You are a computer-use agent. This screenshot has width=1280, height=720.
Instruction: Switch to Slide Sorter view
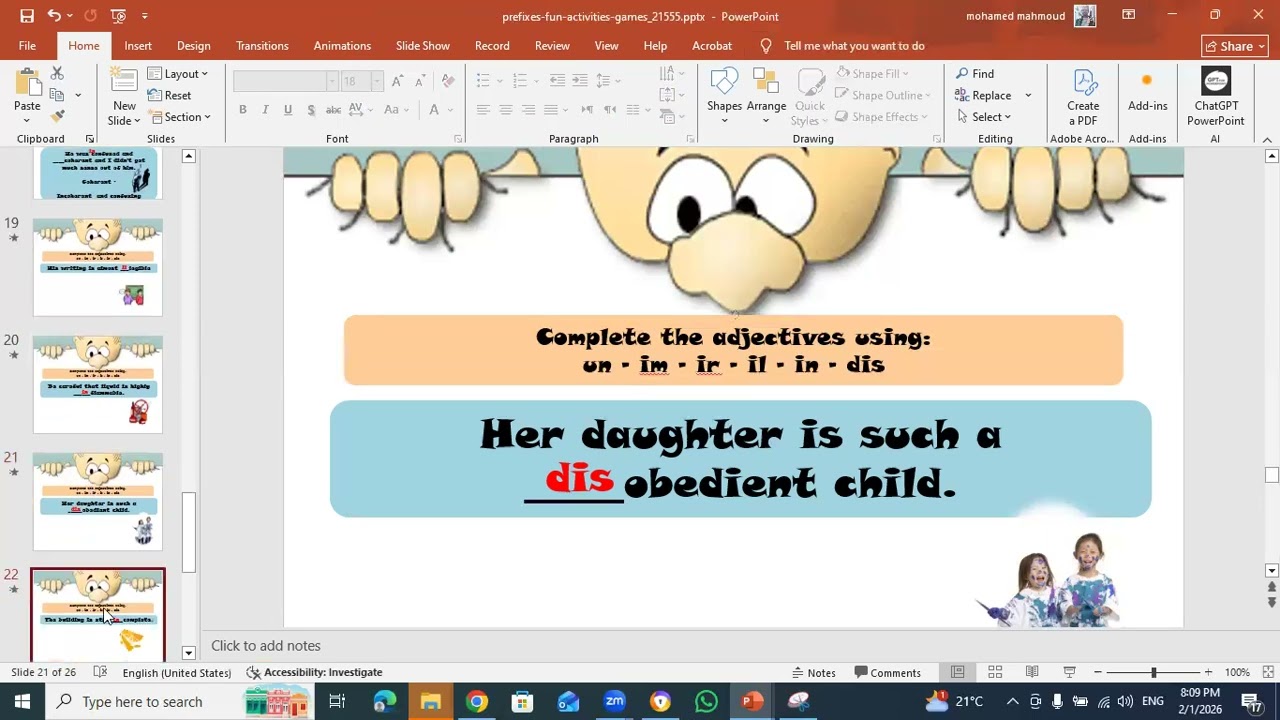[x=995, y=672]
